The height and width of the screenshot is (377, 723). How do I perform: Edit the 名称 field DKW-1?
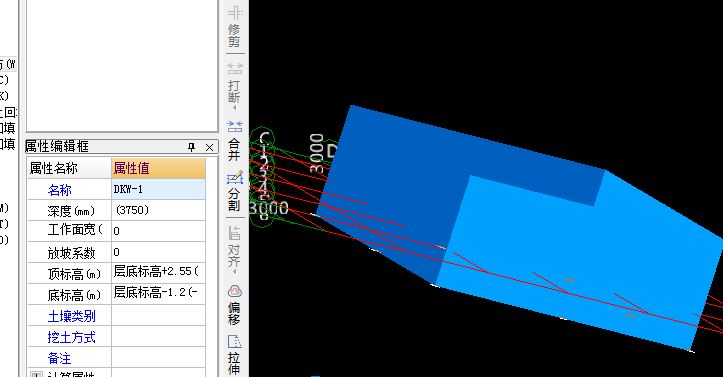(158, 189)
